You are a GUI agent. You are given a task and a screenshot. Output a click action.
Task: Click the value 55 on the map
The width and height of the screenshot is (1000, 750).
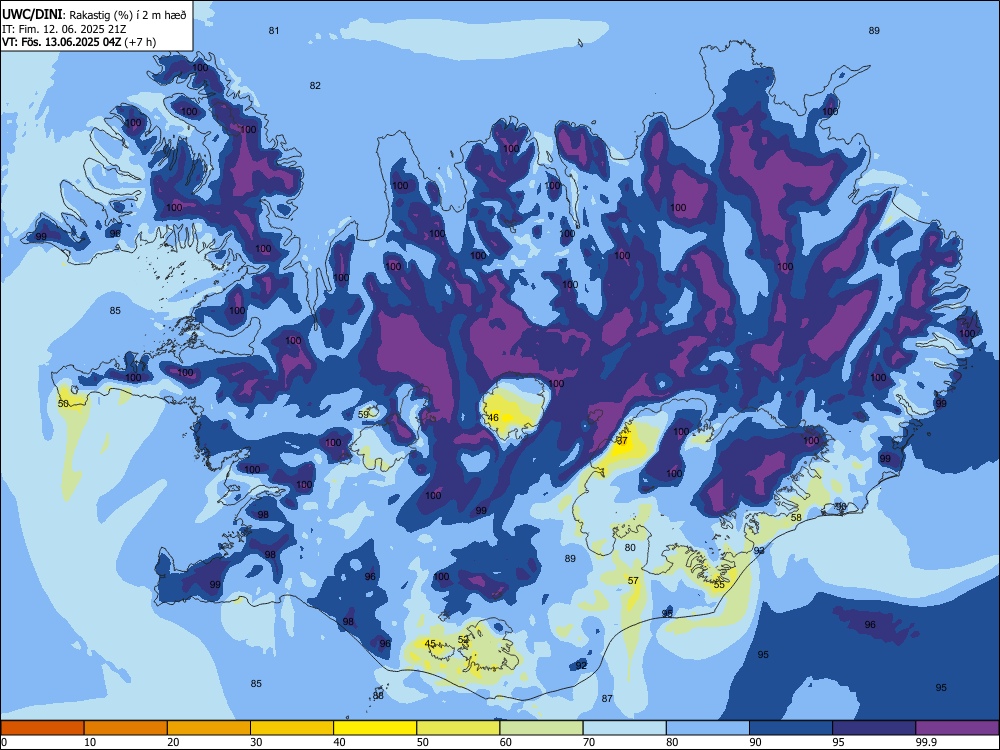(719, 584)
